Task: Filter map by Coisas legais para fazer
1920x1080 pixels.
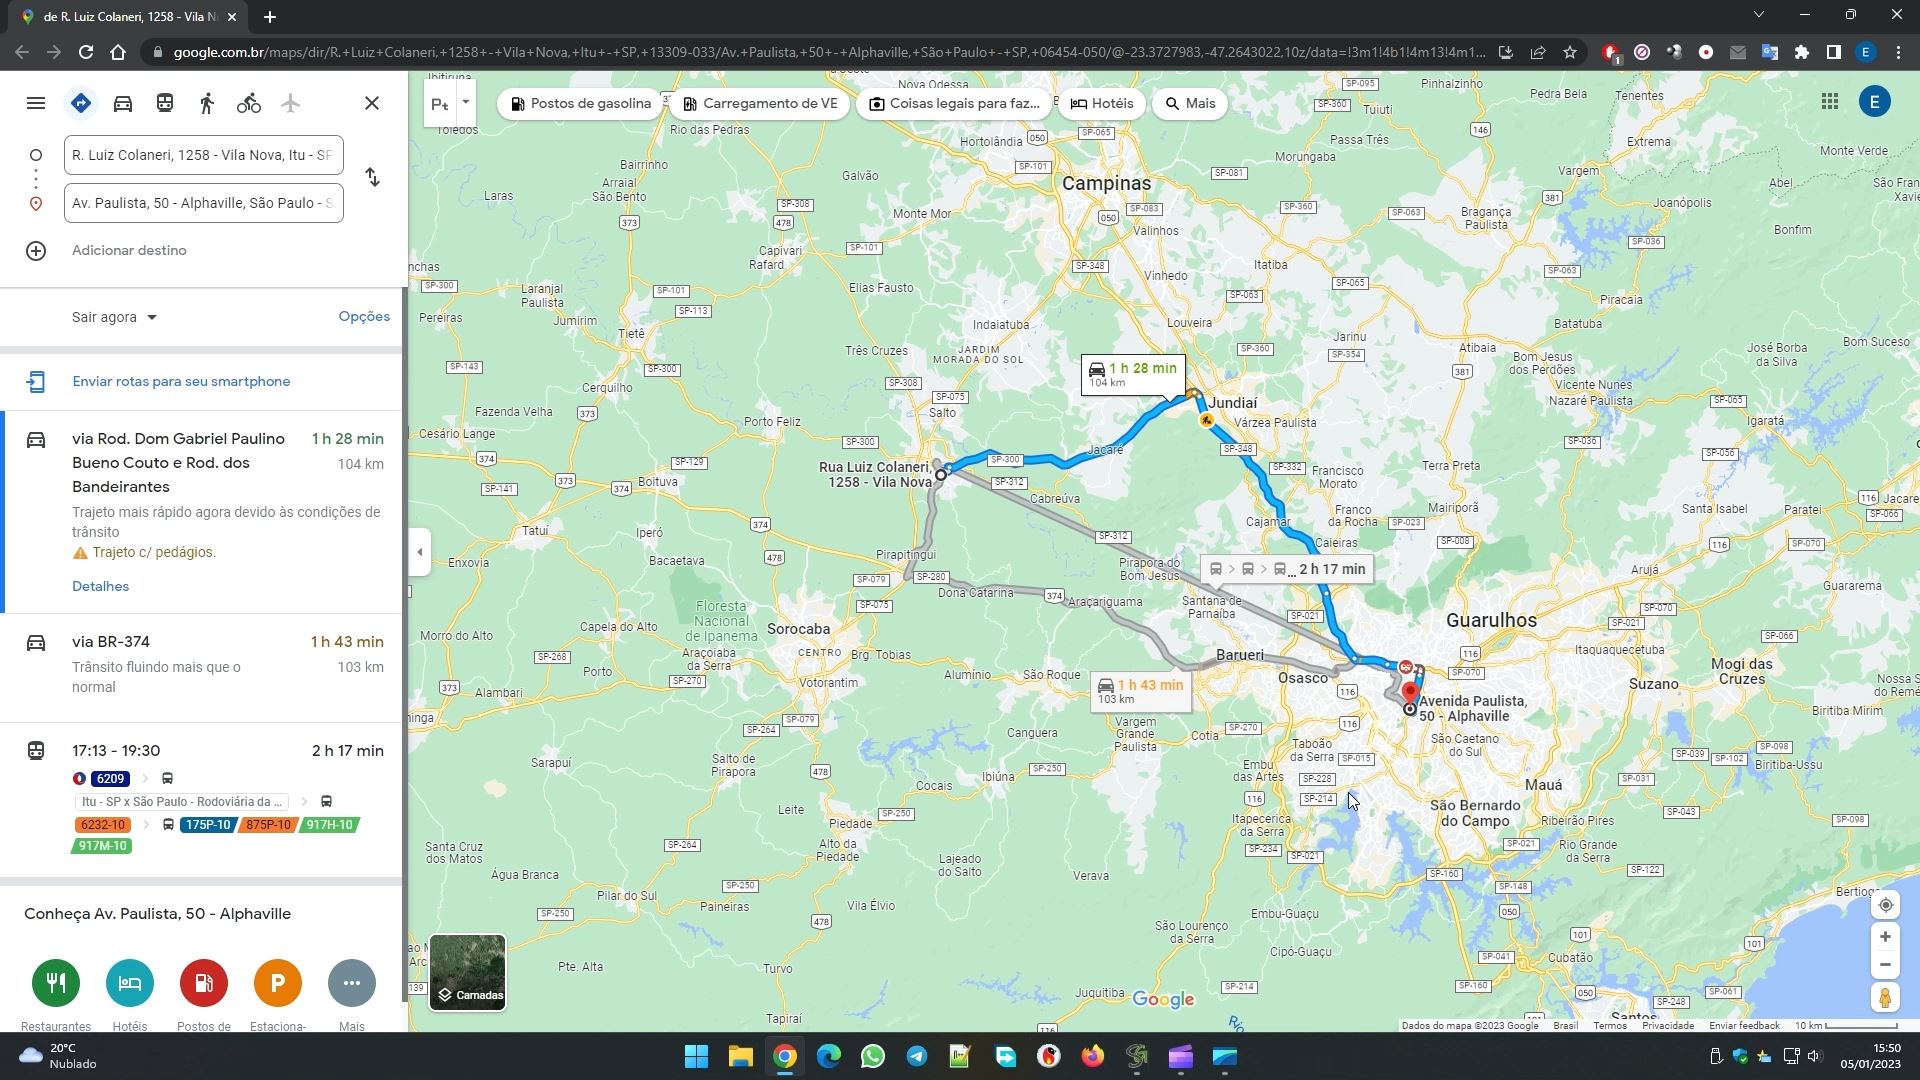Action: pos(953,103)
